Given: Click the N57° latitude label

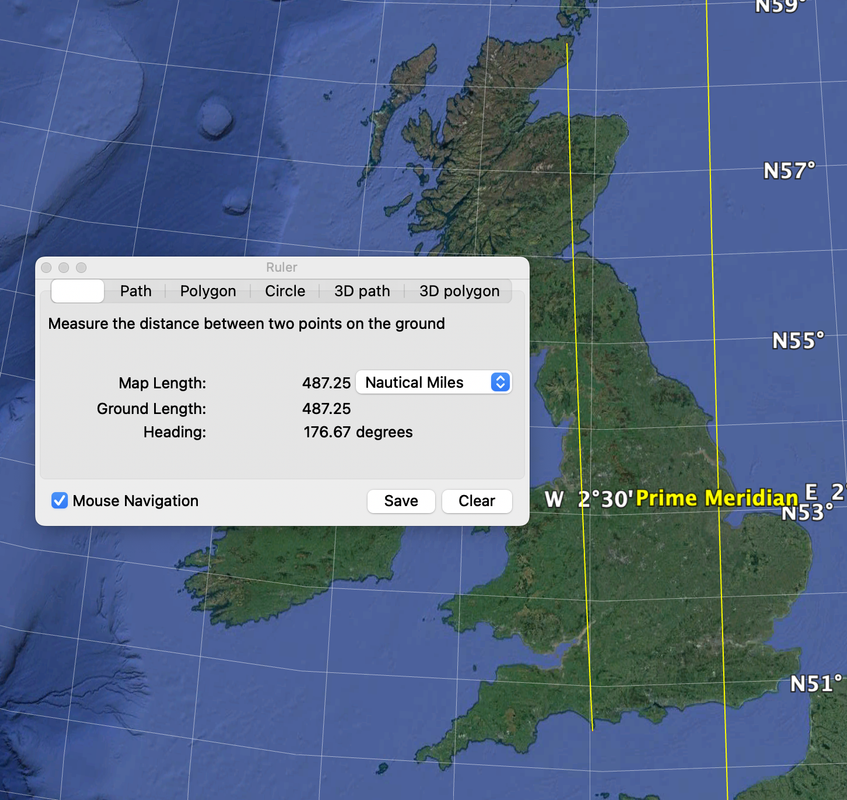Looking at the screenshot, I should click(789, 171).
